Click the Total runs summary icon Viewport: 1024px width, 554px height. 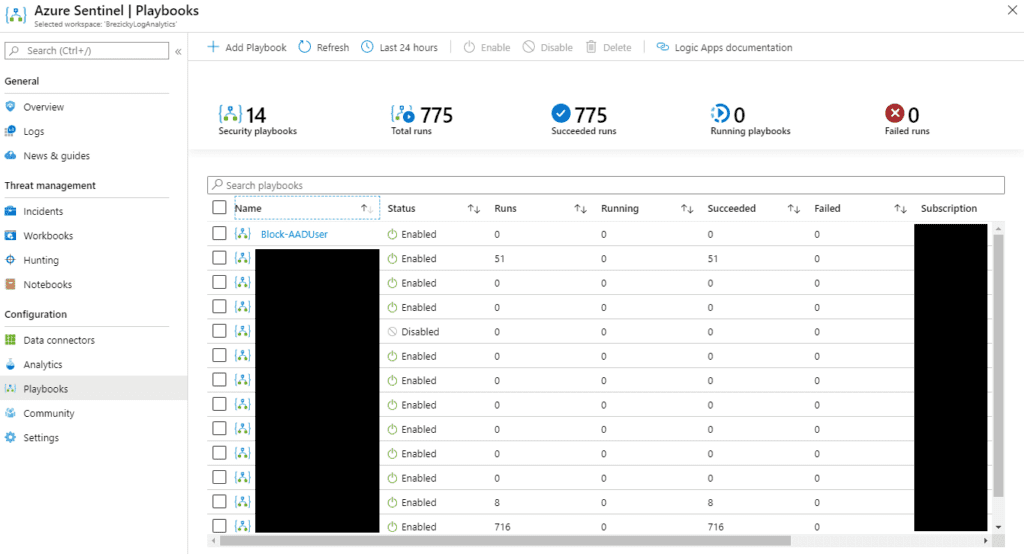pyautogui.click(x=402, y=114)
